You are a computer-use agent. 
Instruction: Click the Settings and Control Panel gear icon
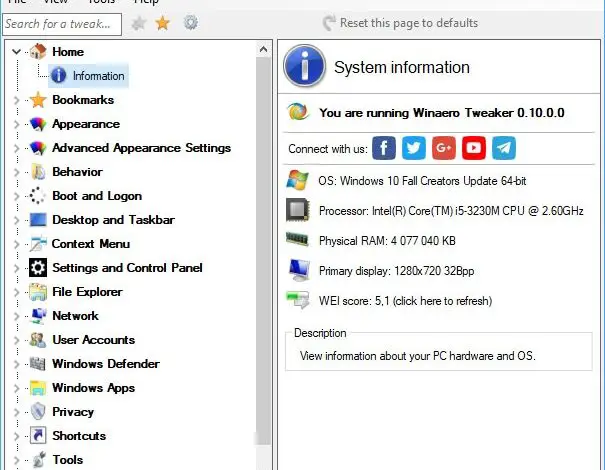point(38,267)
